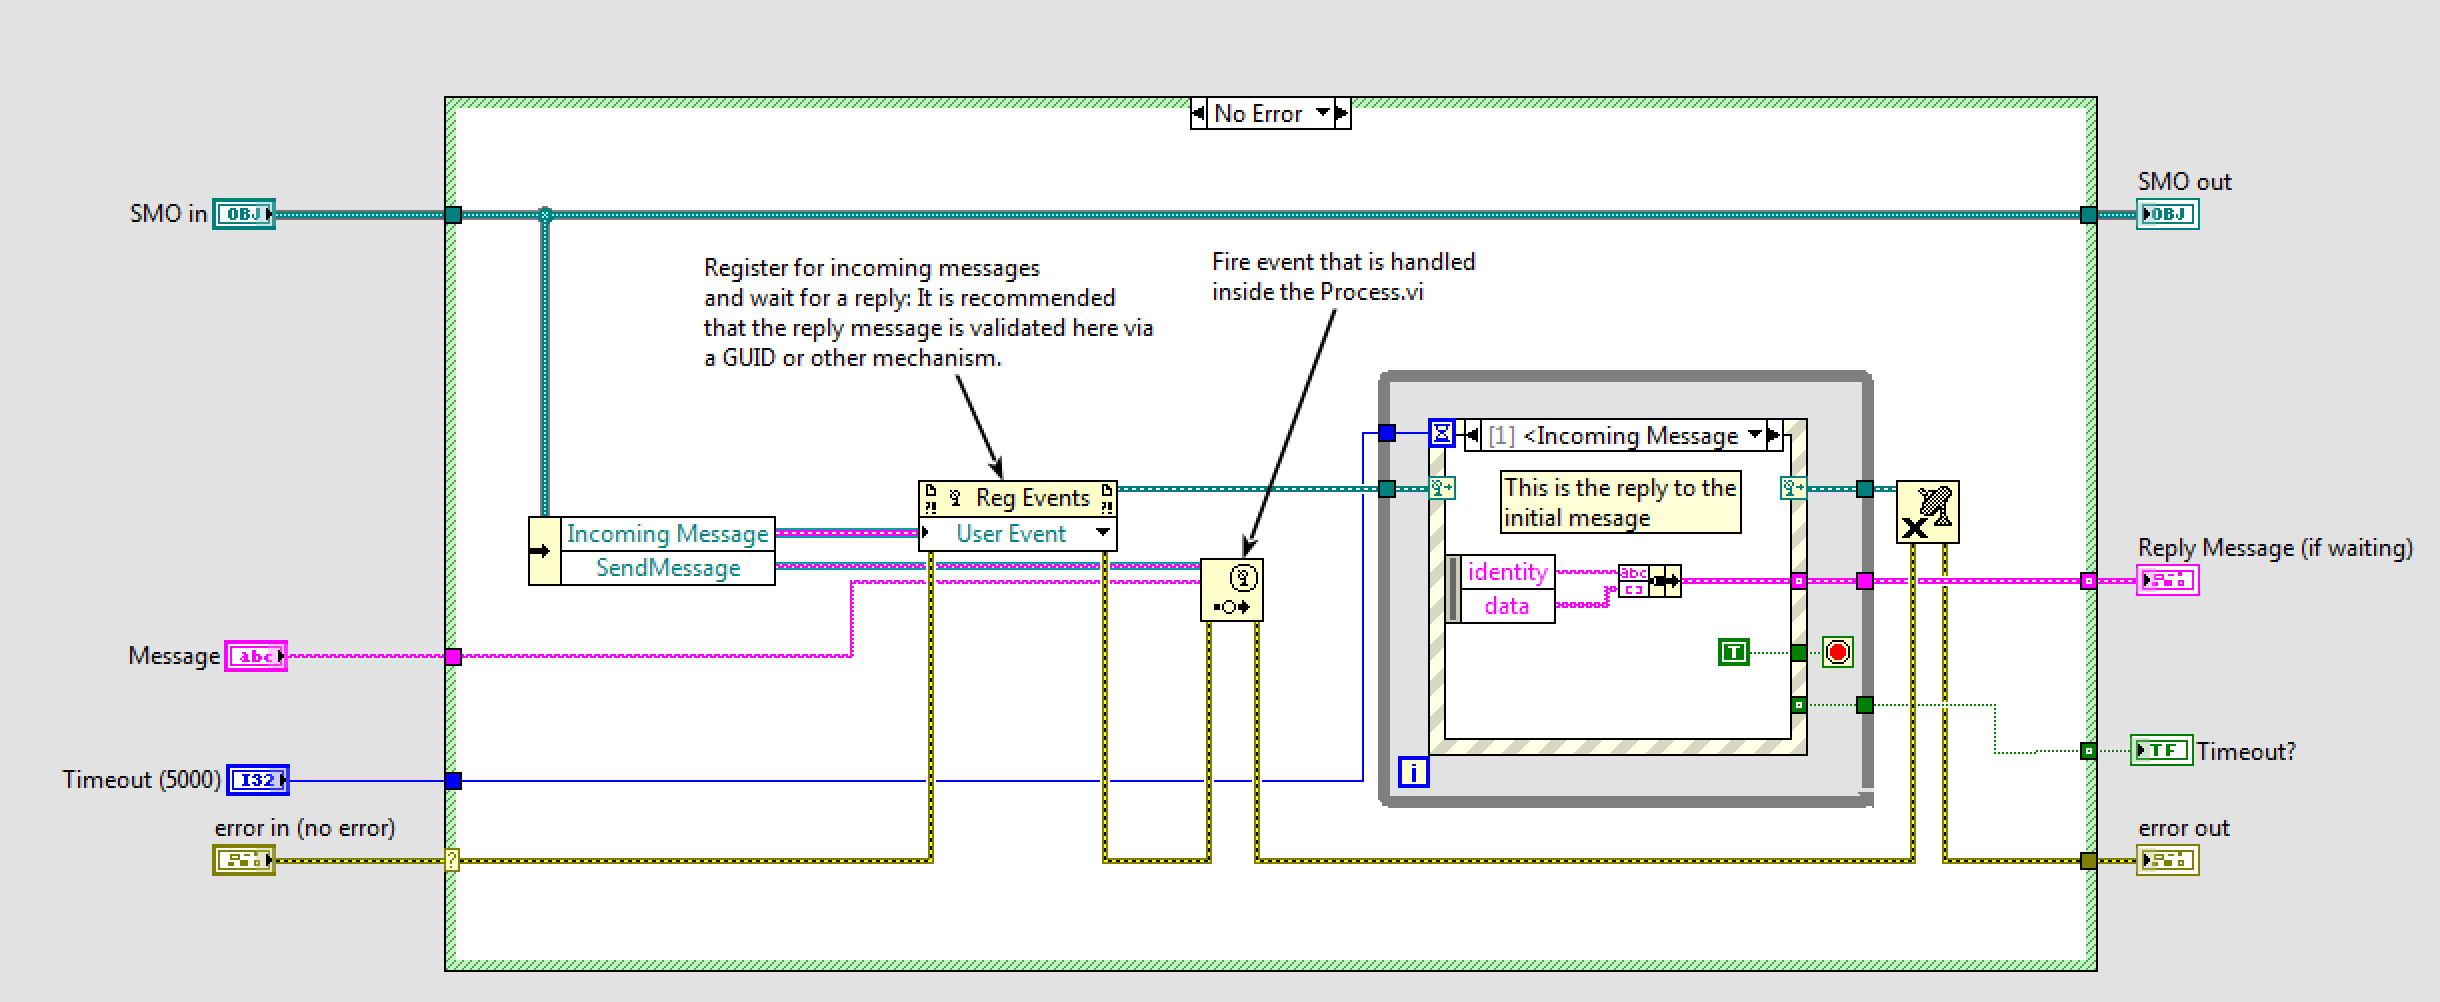Click the Incoming Message unbundle element
This screenshot has width=2440, height=1002.
[x=667, y=534]
